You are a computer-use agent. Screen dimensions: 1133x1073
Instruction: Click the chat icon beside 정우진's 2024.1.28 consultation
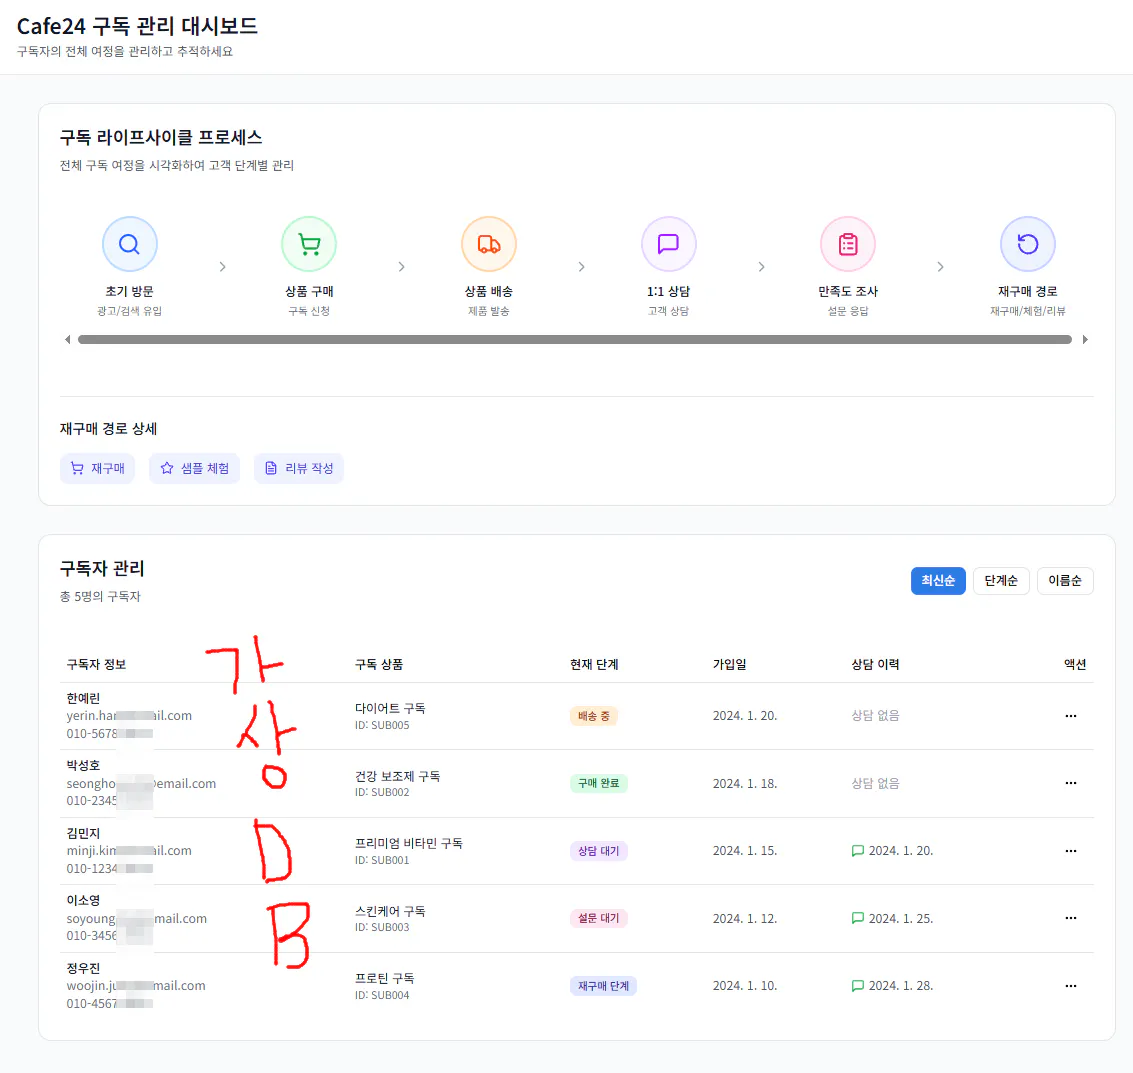point(857,985)
